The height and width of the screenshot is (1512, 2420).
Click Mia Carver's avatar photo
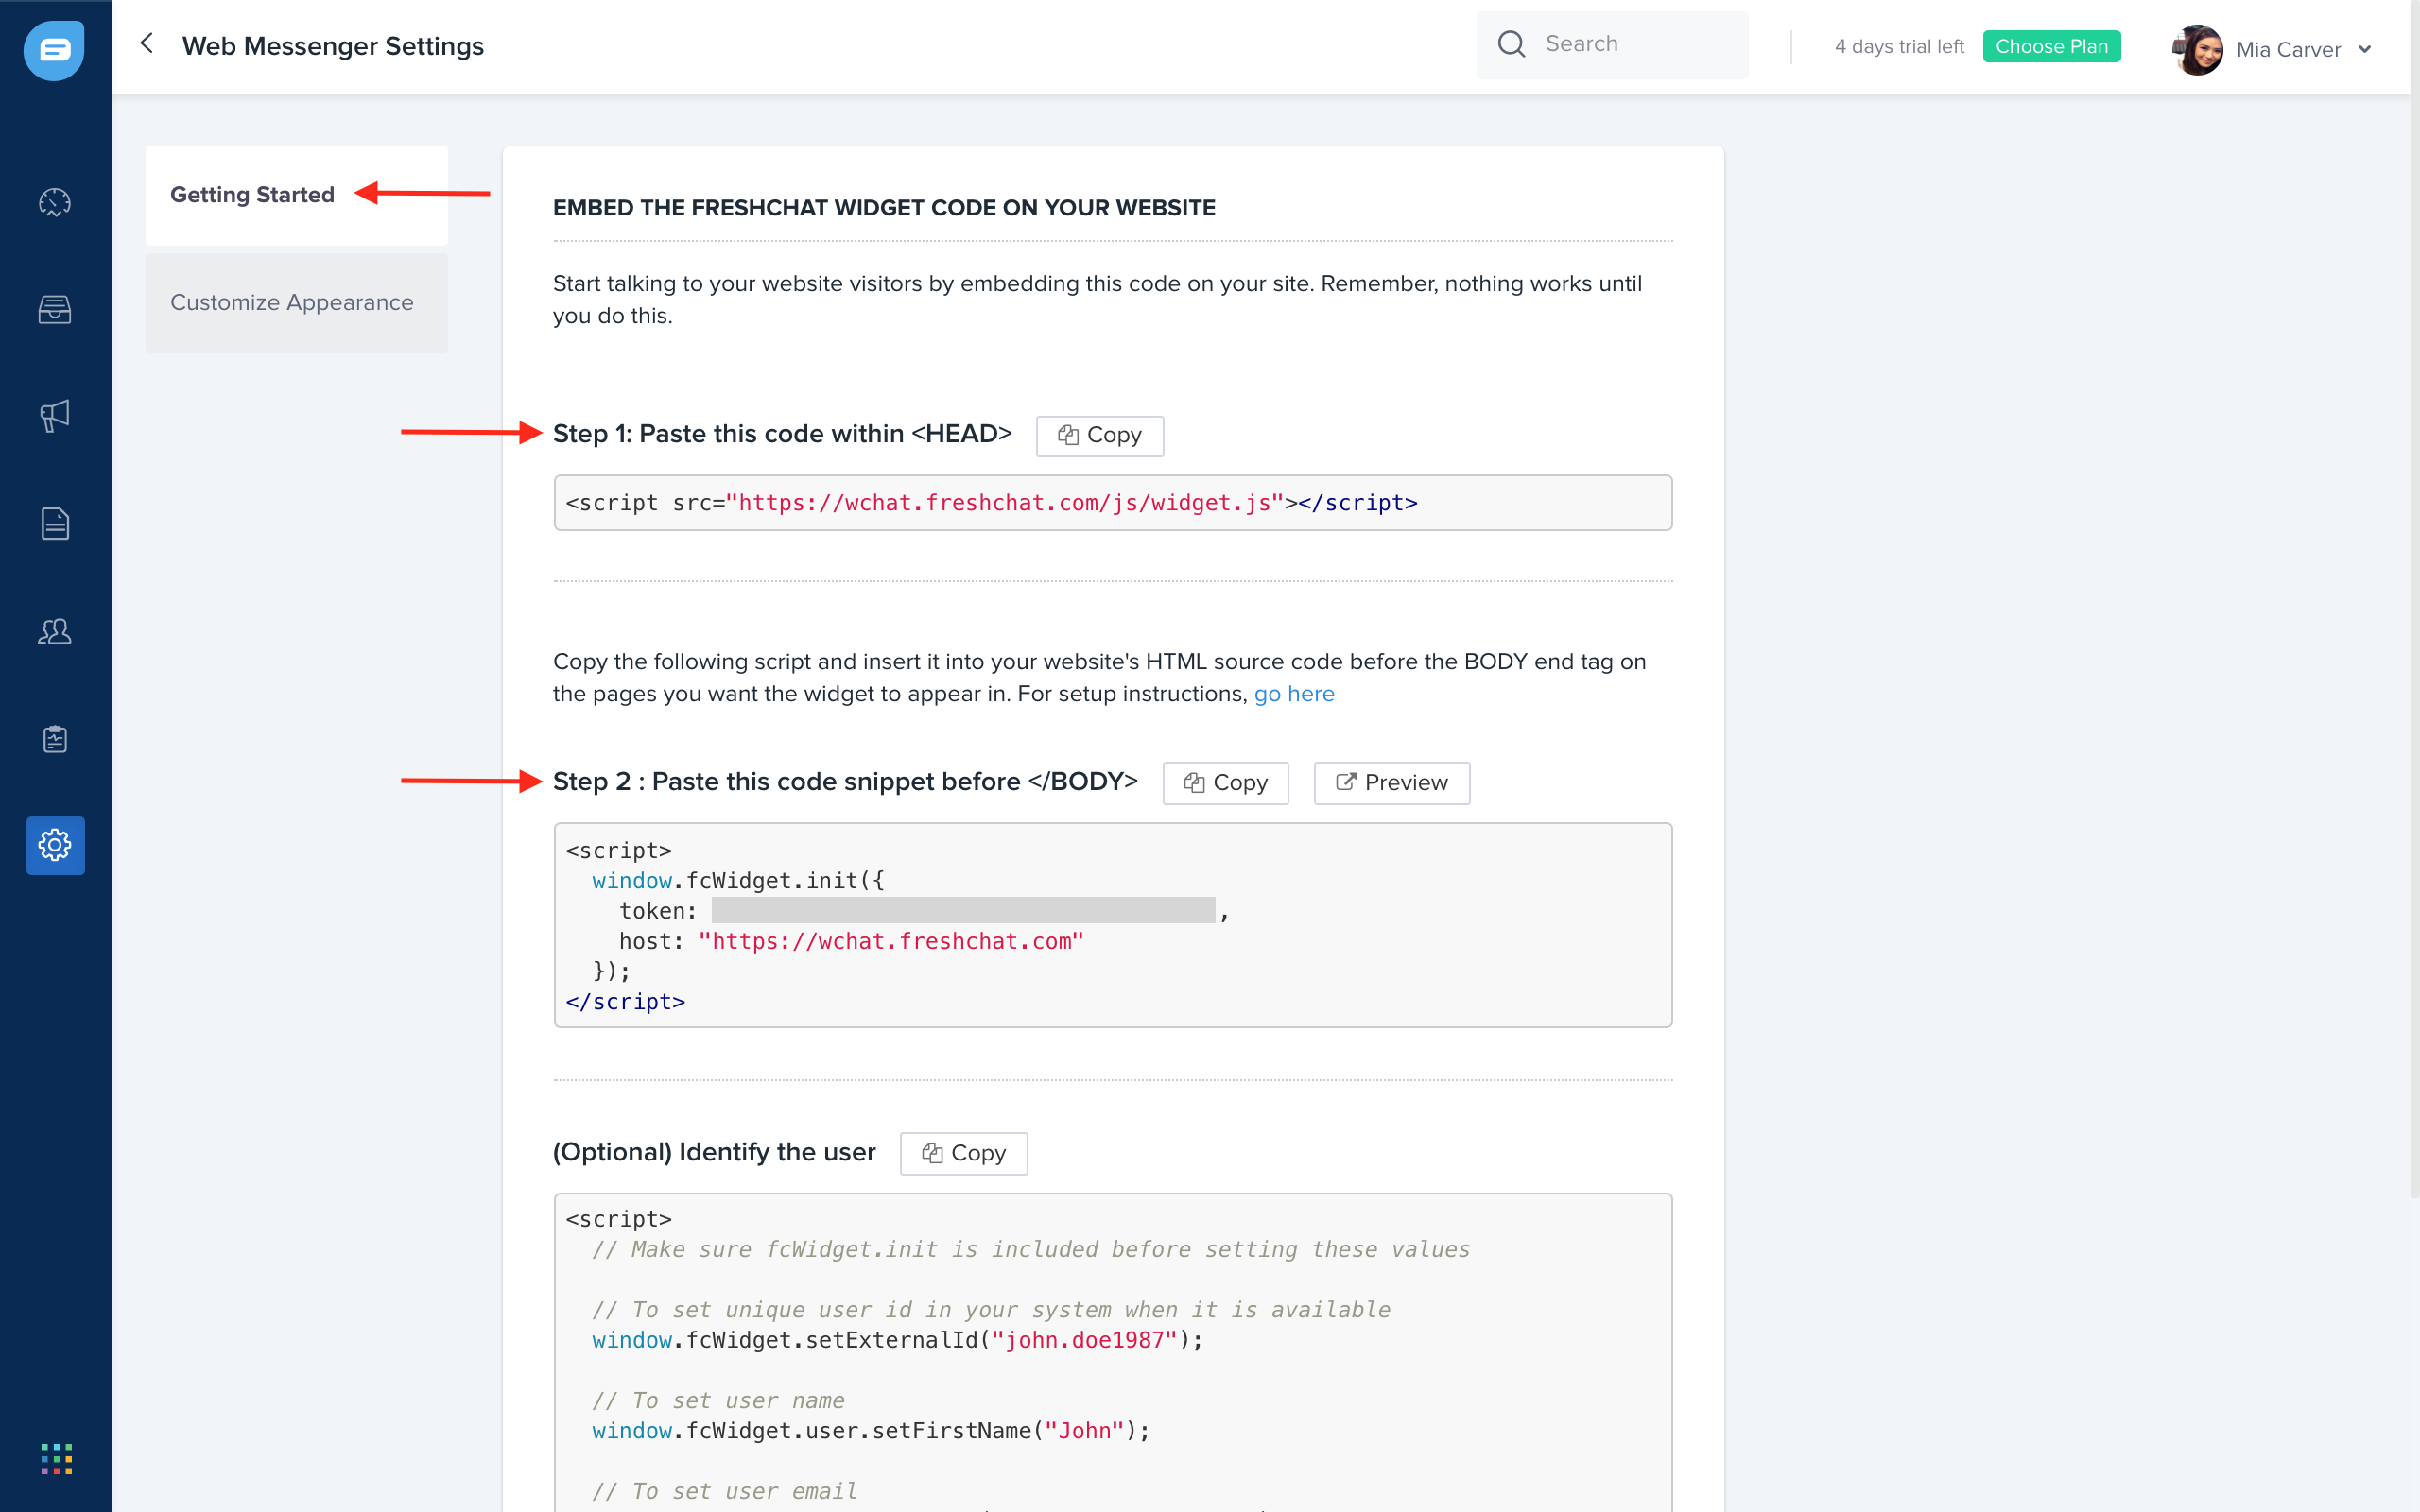[x=2198, y=49]
